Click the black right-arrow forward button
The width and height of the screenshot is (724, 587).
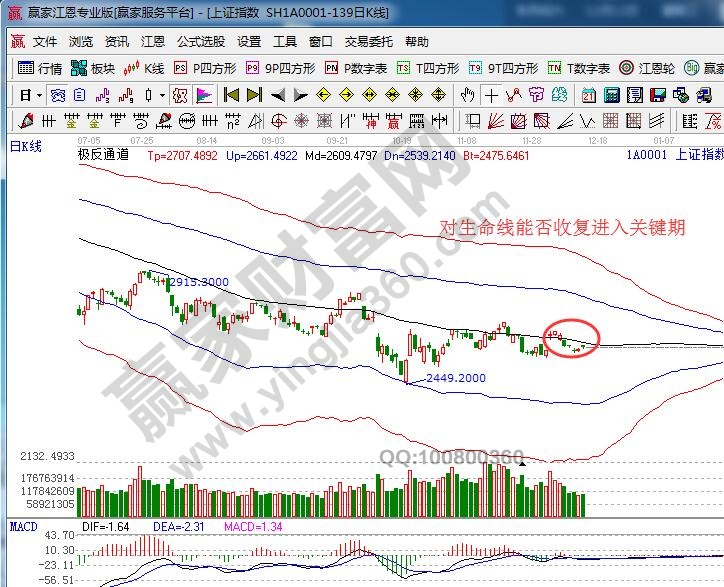(300, 96)
